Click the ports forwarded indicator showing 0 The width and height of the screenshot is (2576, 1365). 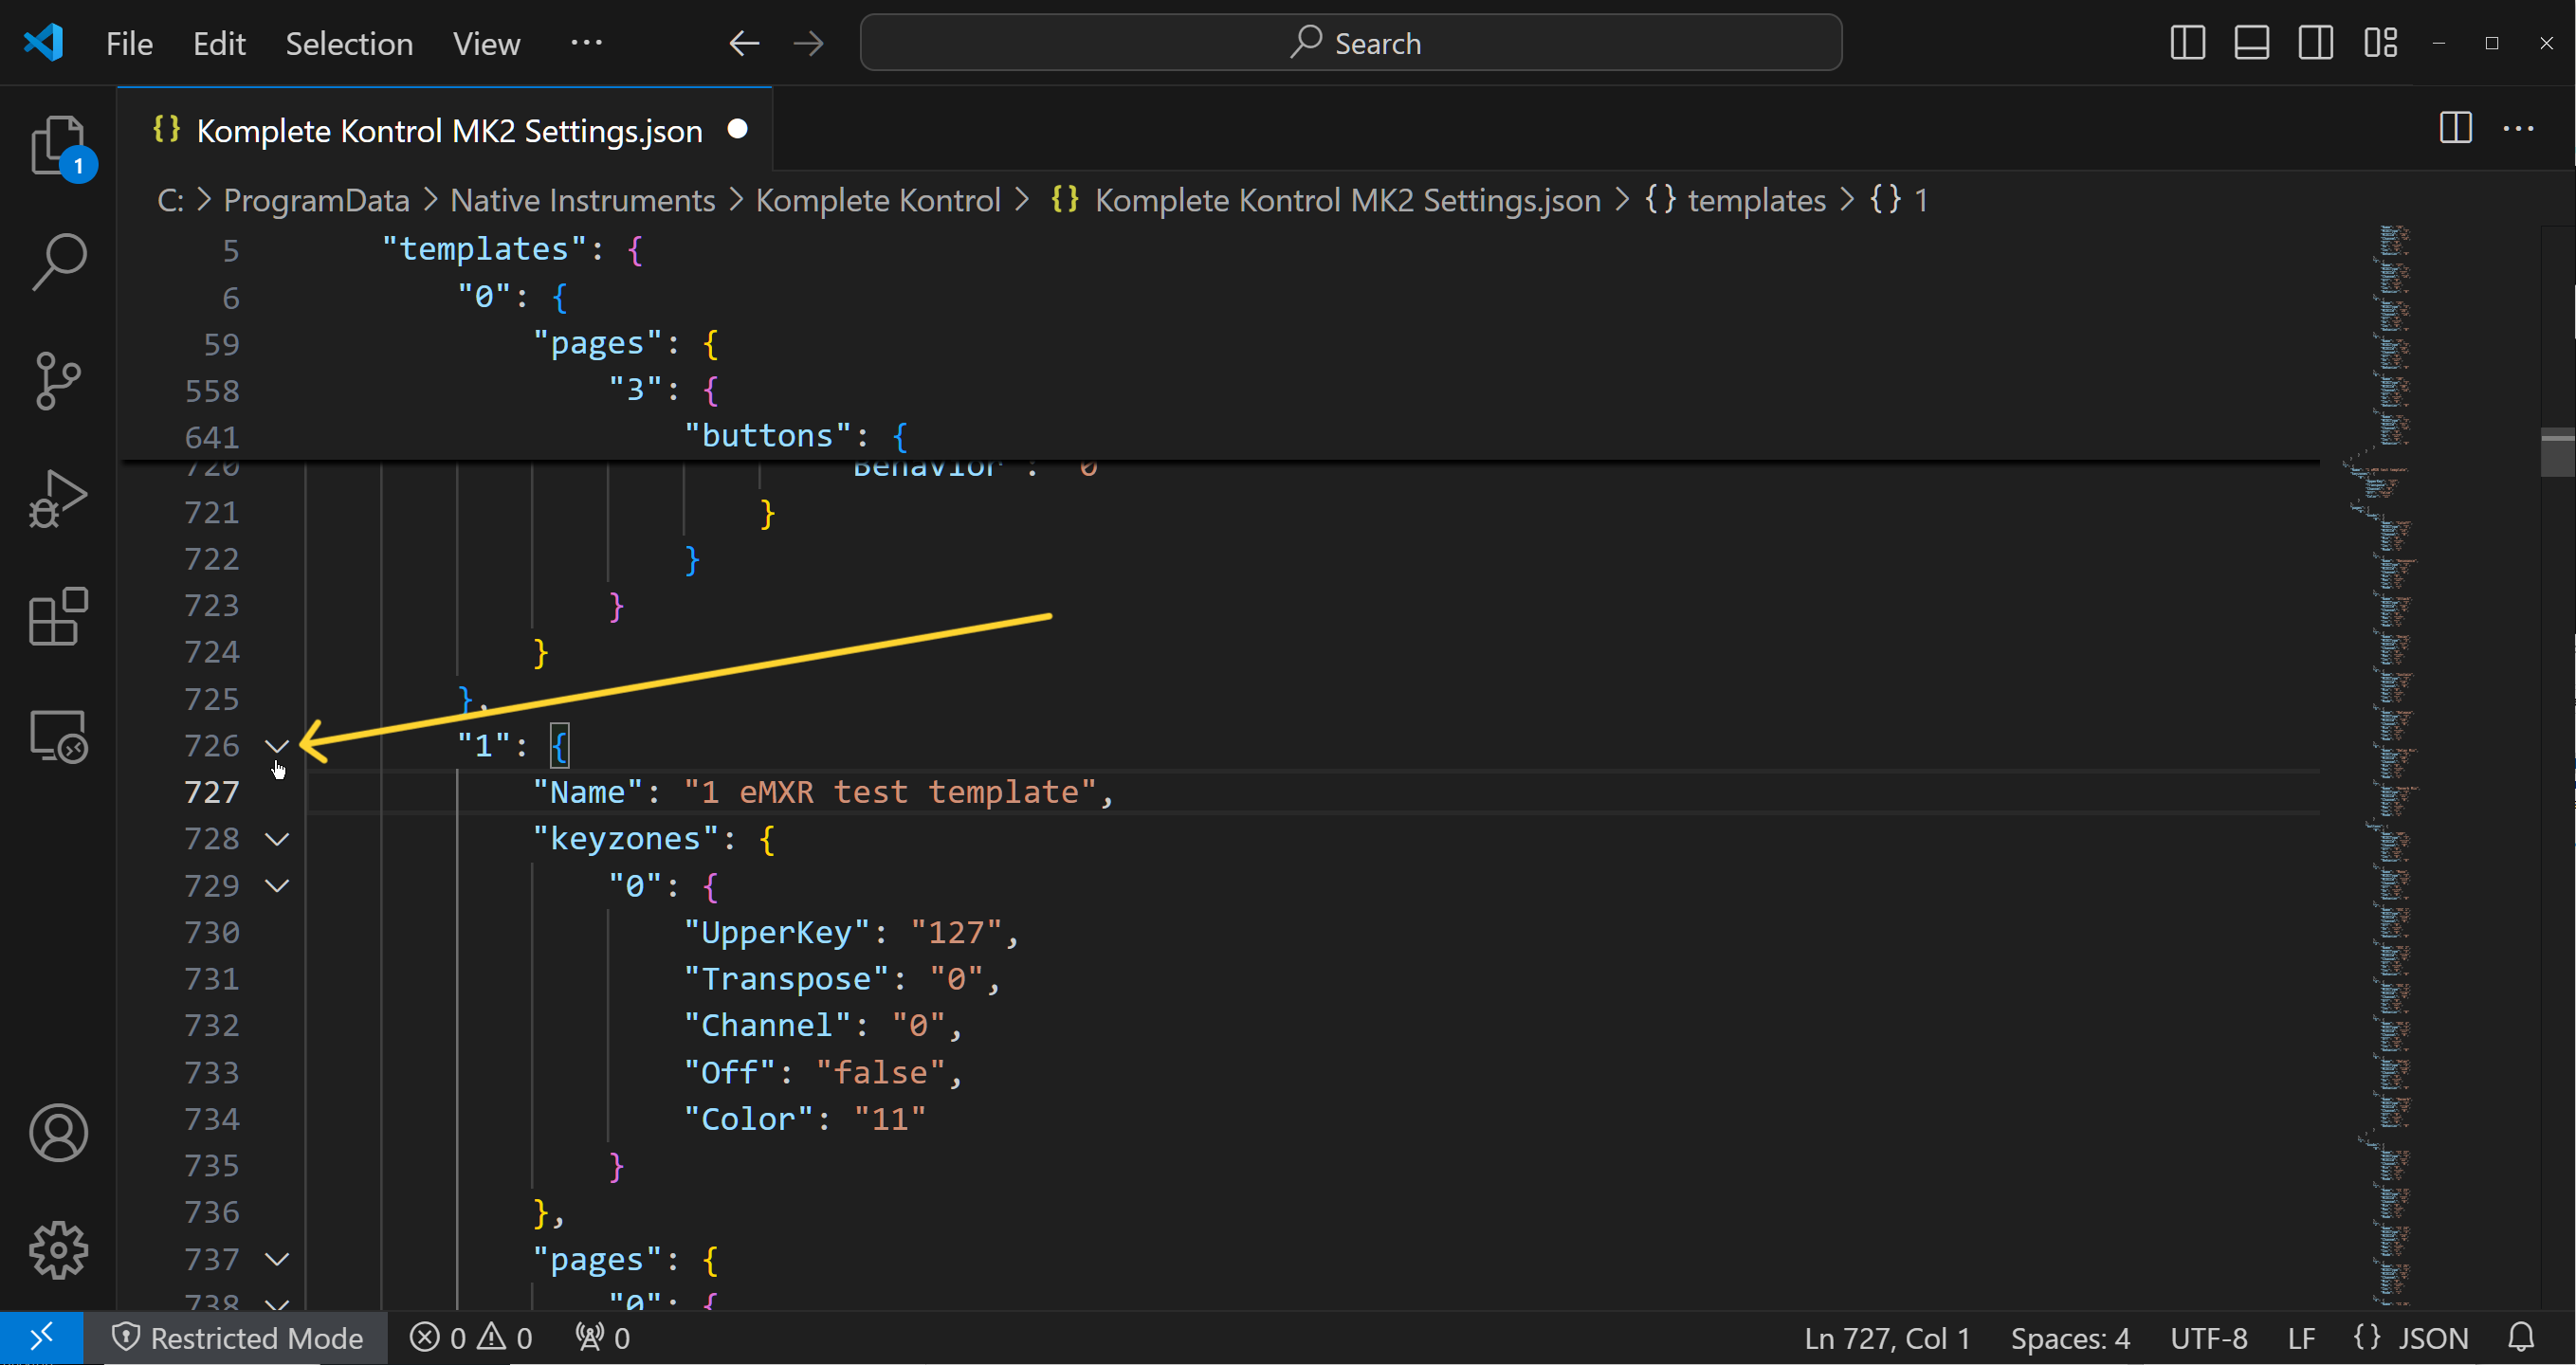click(602, 1337)
